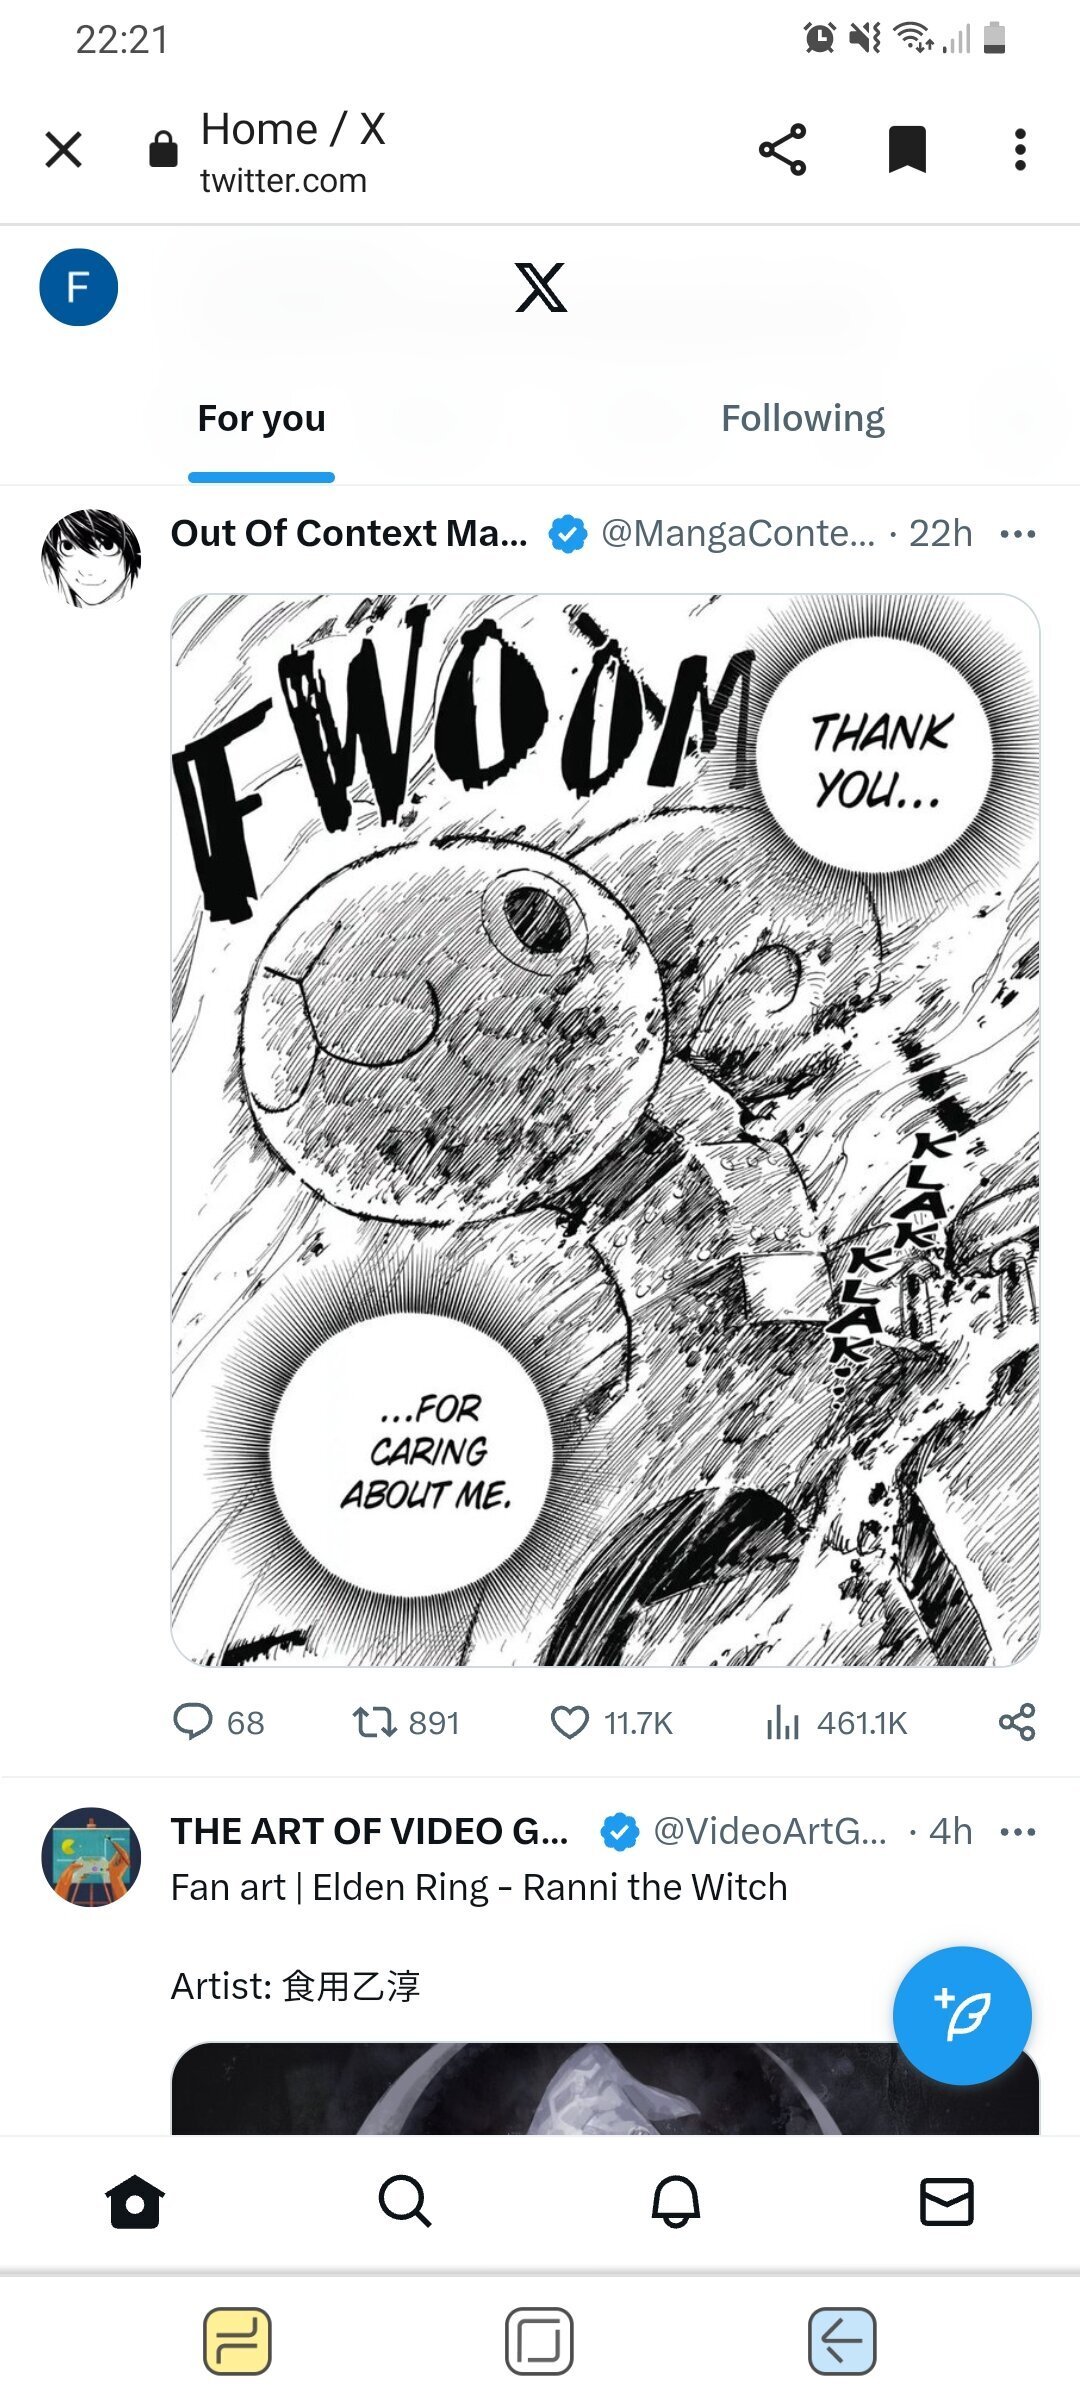Like the manga post with 11.7K likes

570,1722
